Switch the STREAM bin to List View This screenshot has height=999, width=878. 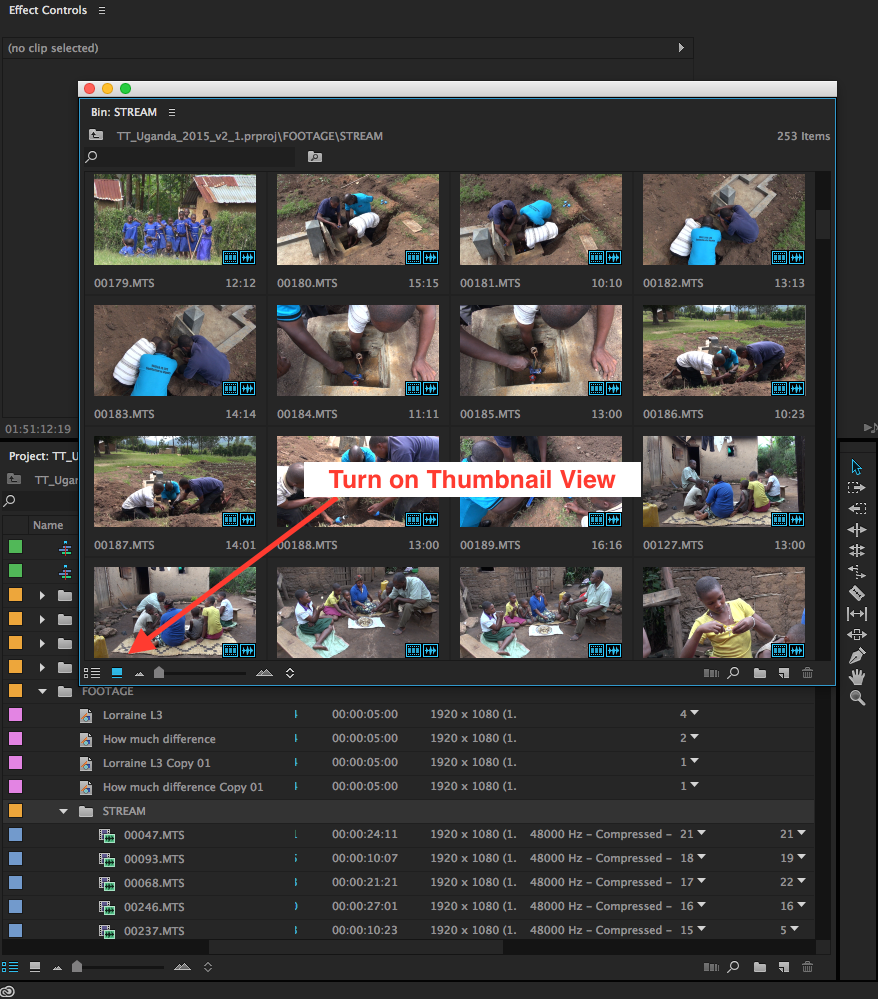pos(90,672)
